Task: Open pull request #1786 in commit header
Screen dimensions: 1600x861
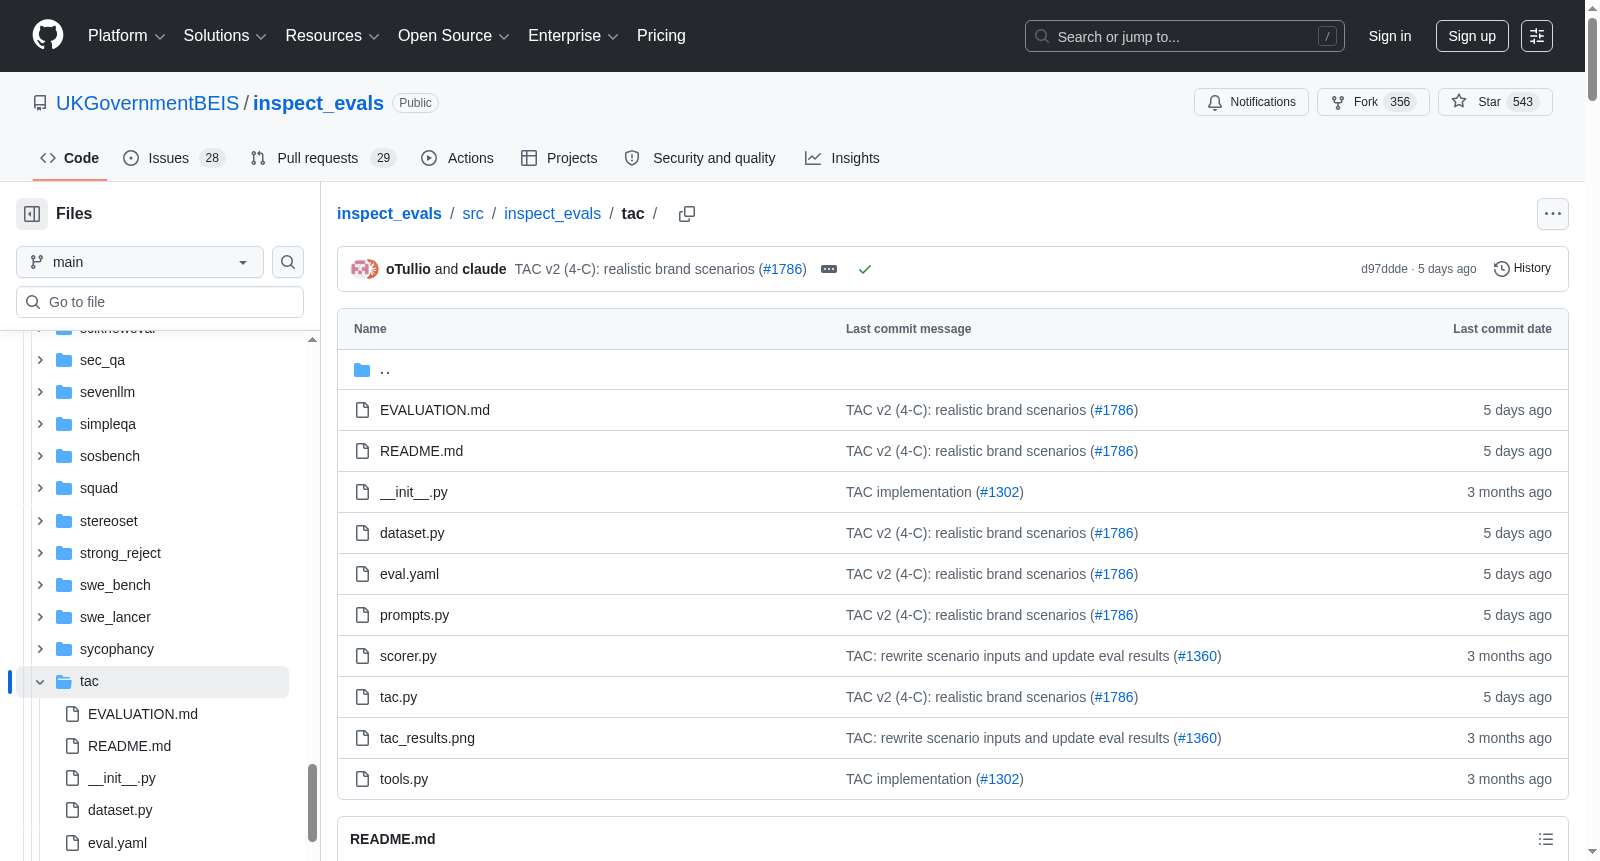Action: tap(783, 269)
